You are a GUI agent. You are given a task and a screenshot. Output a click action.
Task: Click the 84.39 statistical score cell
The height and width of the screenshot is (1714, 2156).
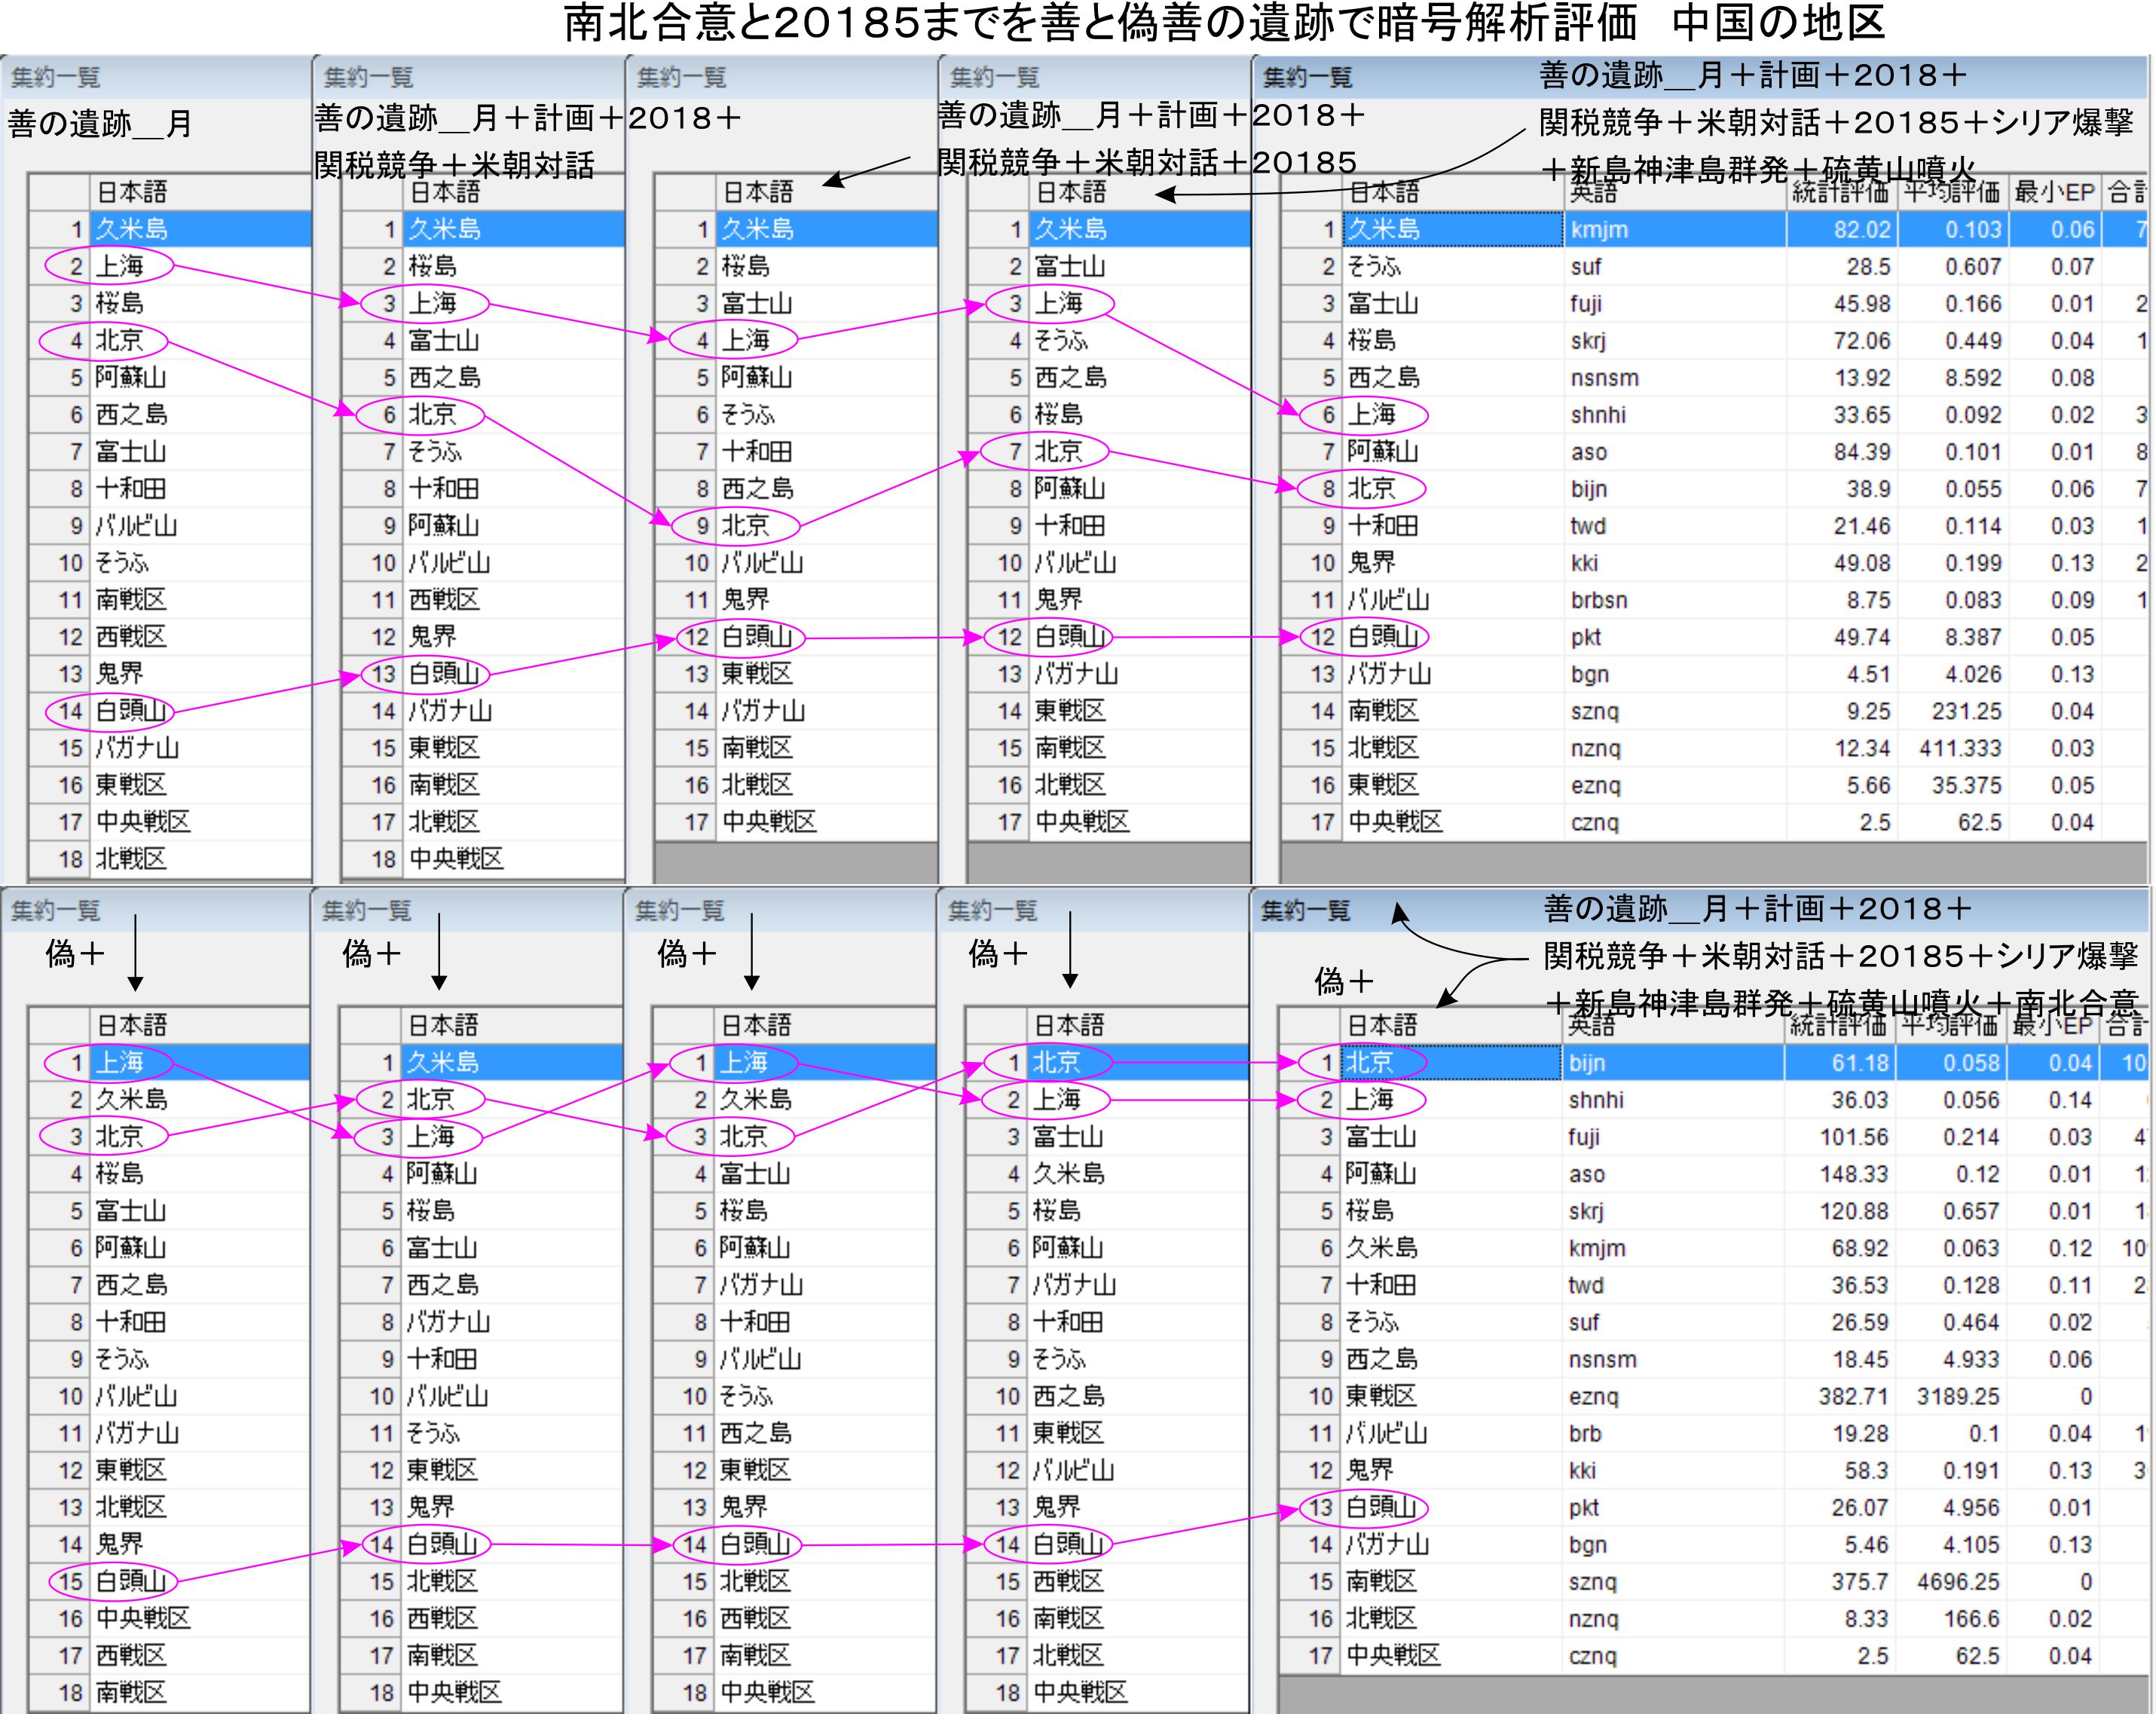(1861, 452)
